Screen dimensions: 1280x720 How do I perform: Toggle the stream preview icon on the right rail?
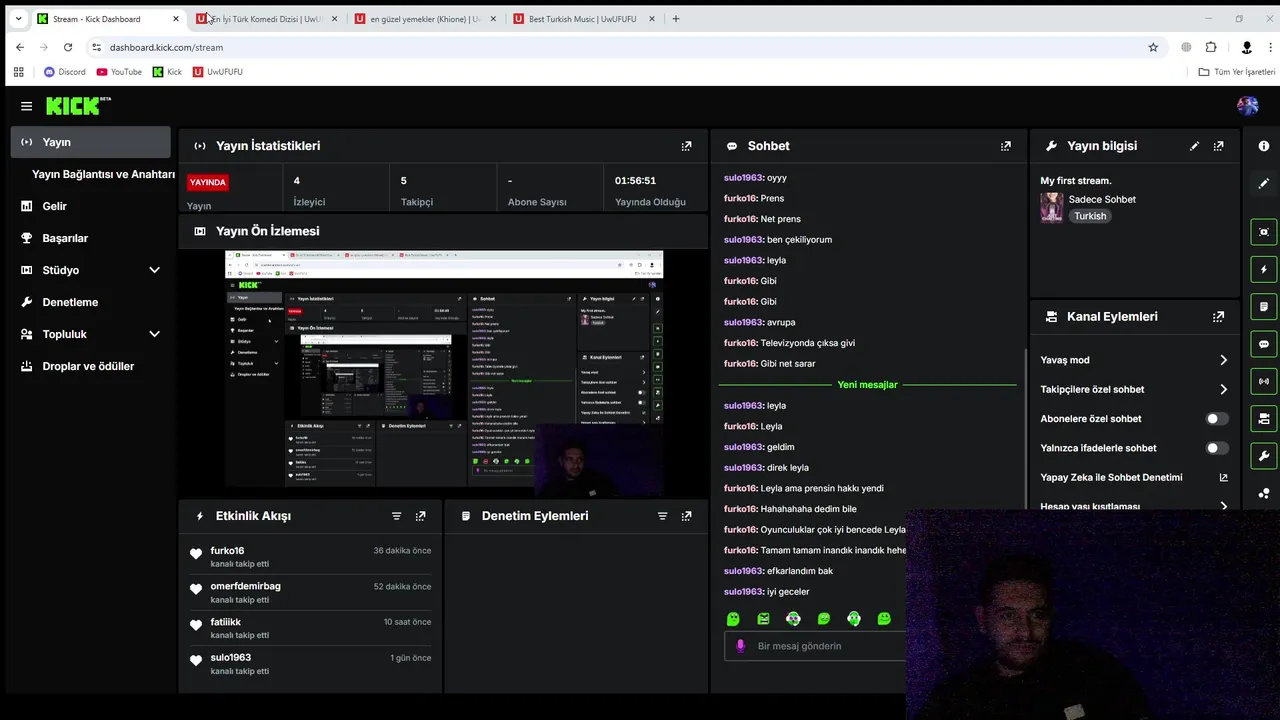coord(1264,232)
